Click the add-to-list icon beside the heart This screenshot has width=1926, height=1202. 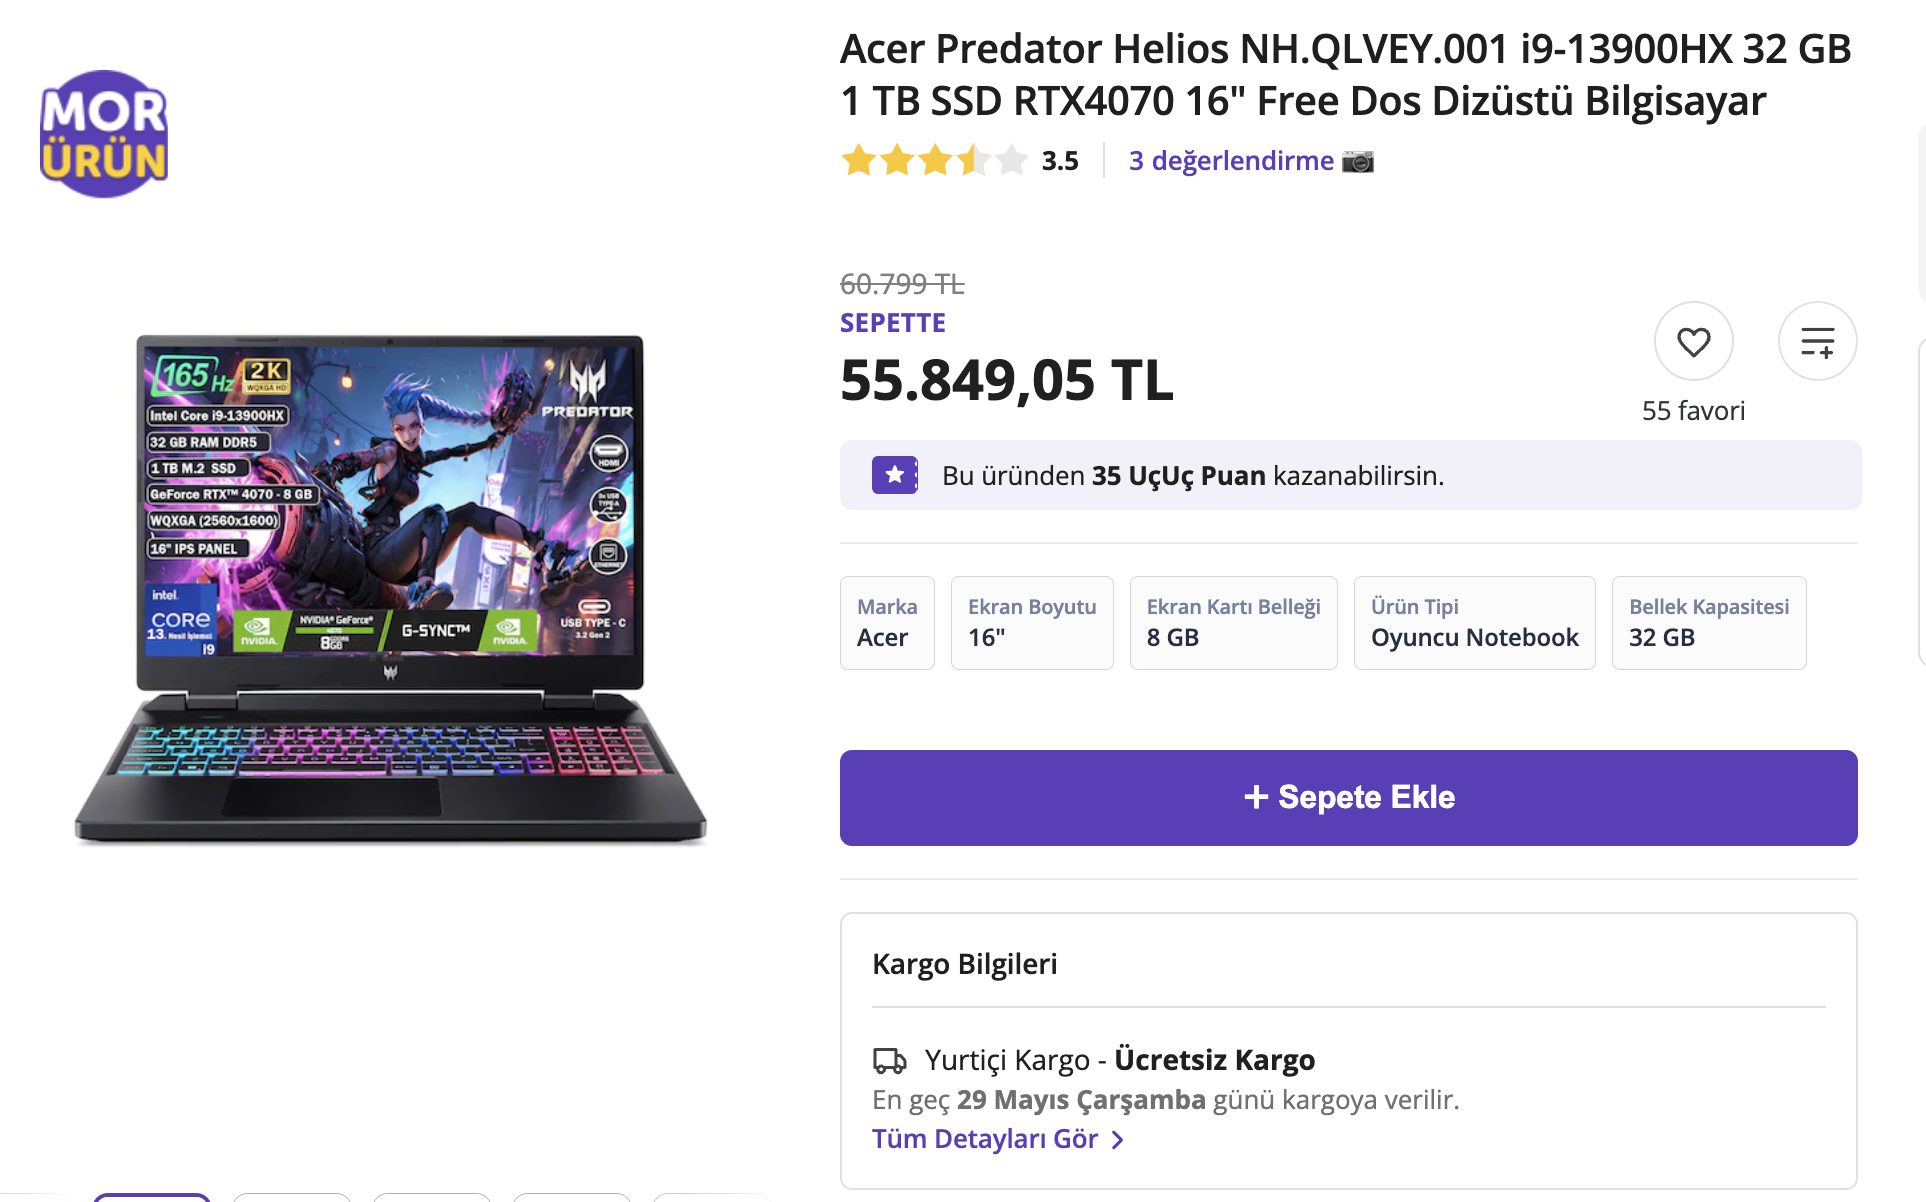(x=1817, y=342)
